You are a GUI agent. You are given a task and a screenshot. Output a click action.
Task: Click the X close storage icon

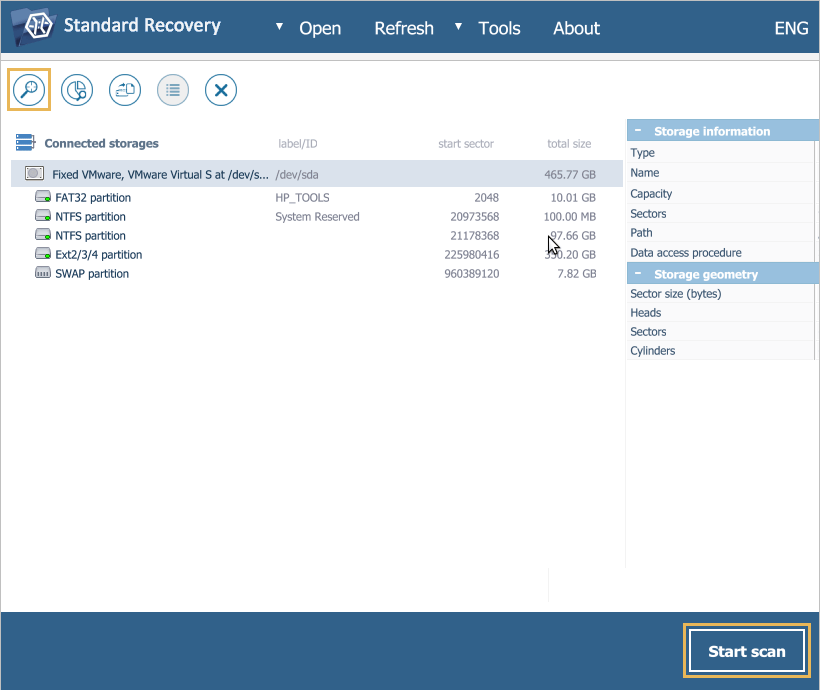coord(221,90)
